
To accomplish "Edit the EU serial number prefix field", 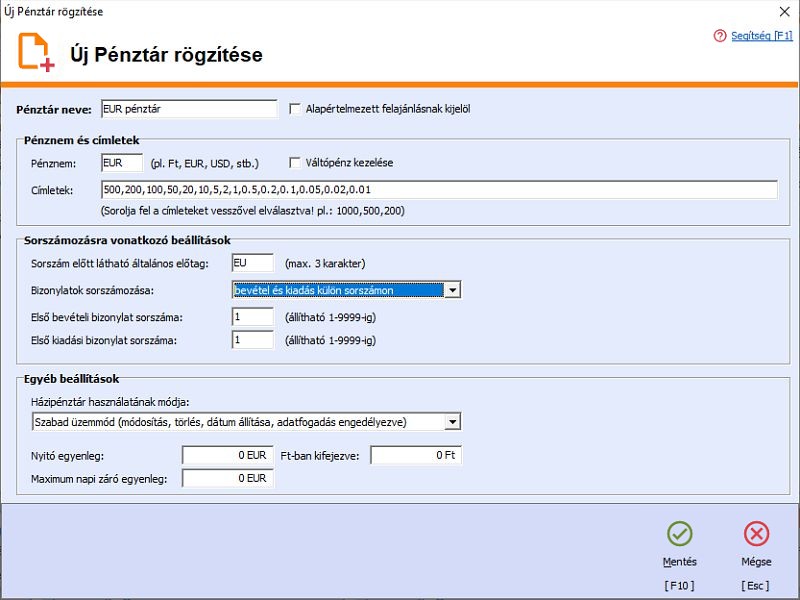I will click(x=253, y=264).
